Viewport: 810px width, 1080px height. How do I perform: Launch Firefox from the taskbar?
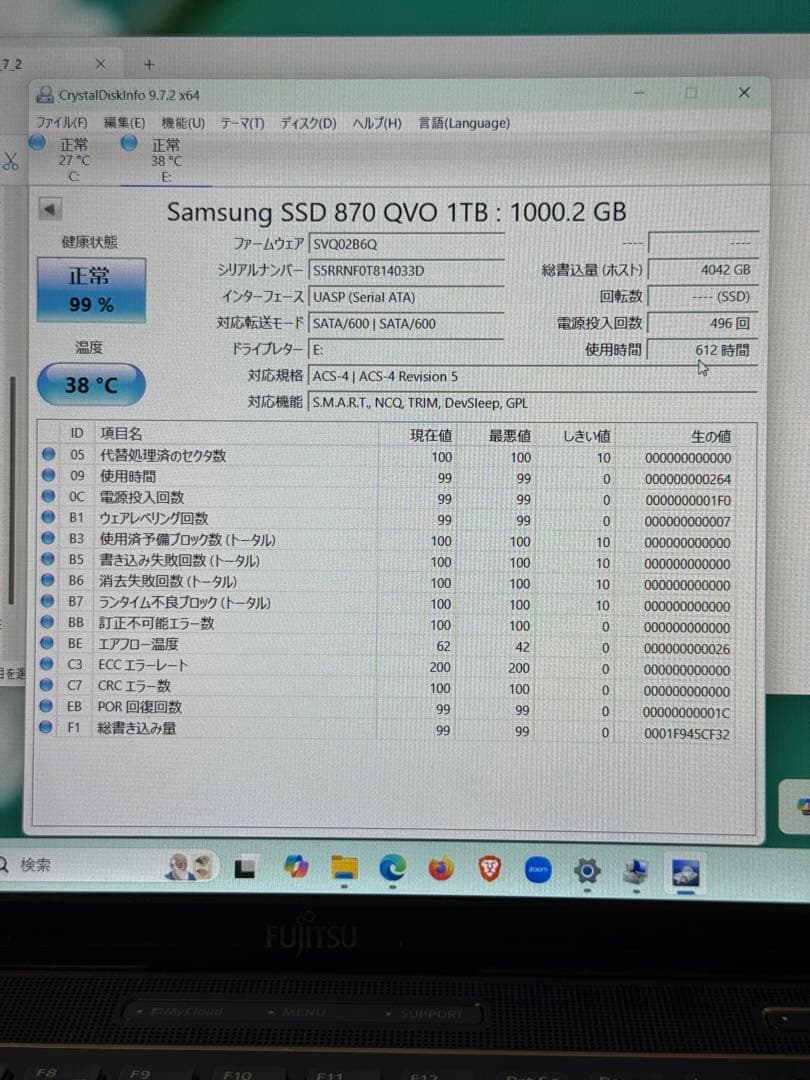click(x=440, y=870)
